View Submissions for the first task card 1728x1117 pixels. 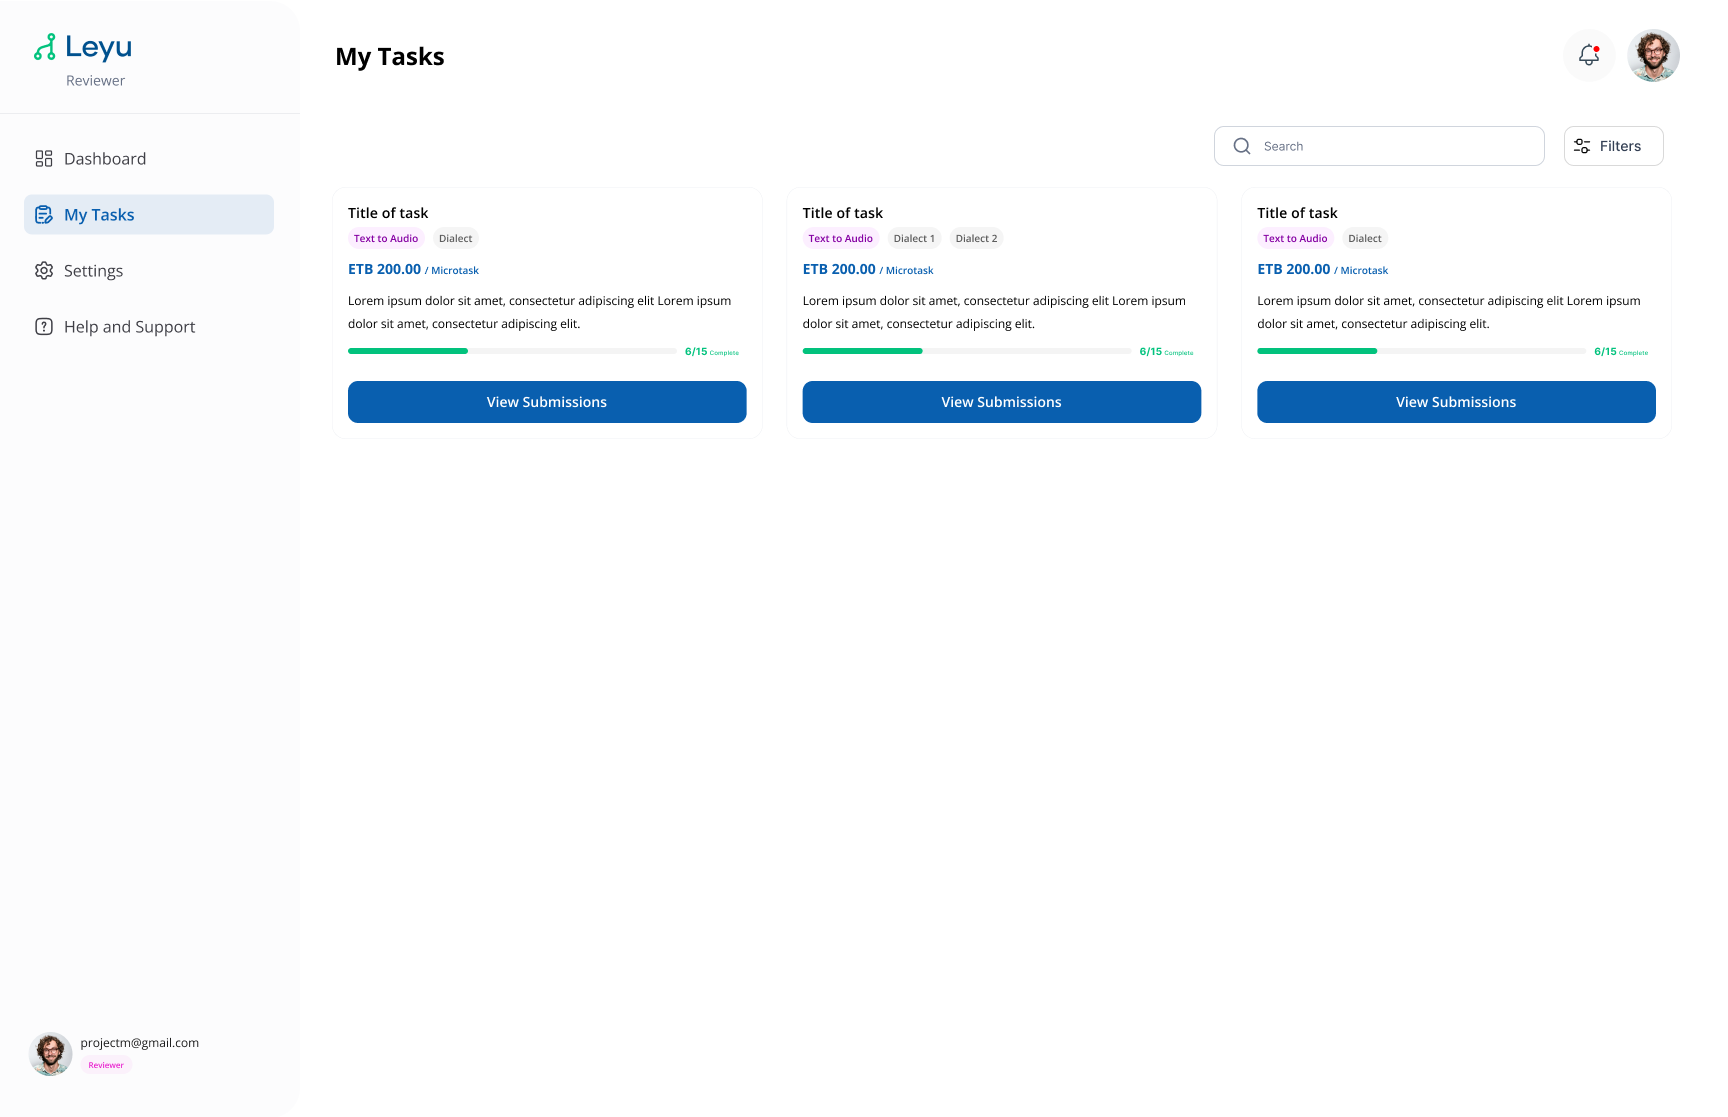547,402
